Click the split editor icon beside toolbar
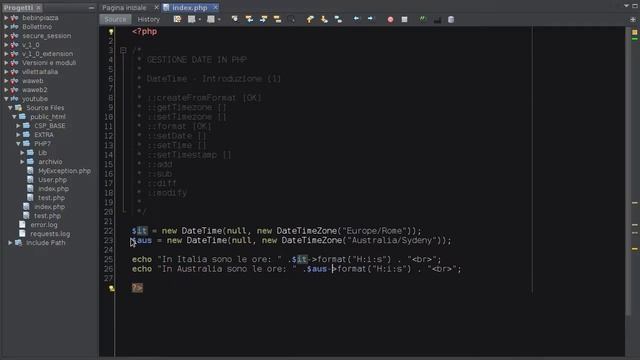Image resolution: width=640 pixels, height=360 pixels. (x=633, y=19)
